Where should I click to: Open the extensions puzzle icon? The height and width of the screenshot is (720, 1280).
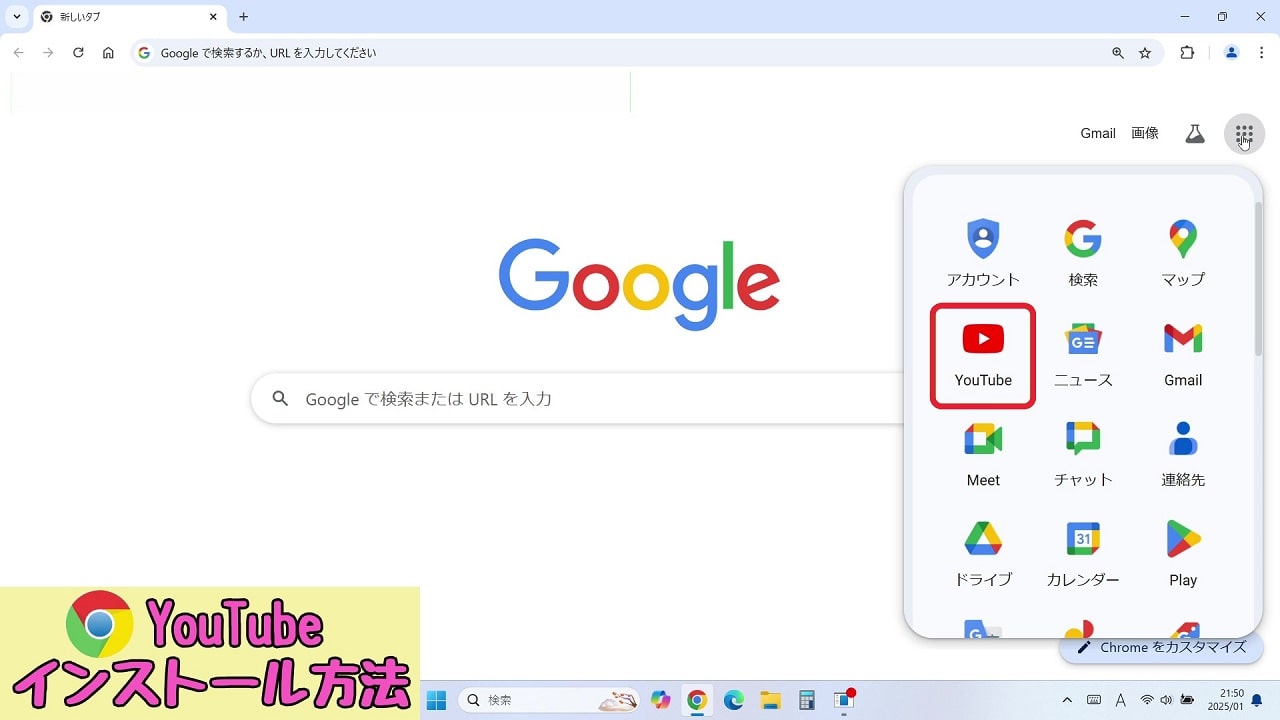tap(1187, 53)
